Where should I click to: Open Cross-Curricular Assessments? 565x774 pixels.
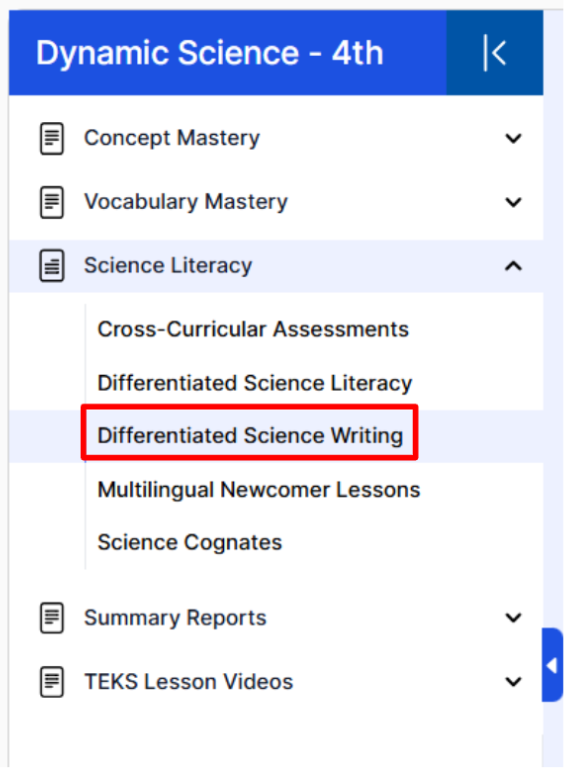click(x=253, y=329)
